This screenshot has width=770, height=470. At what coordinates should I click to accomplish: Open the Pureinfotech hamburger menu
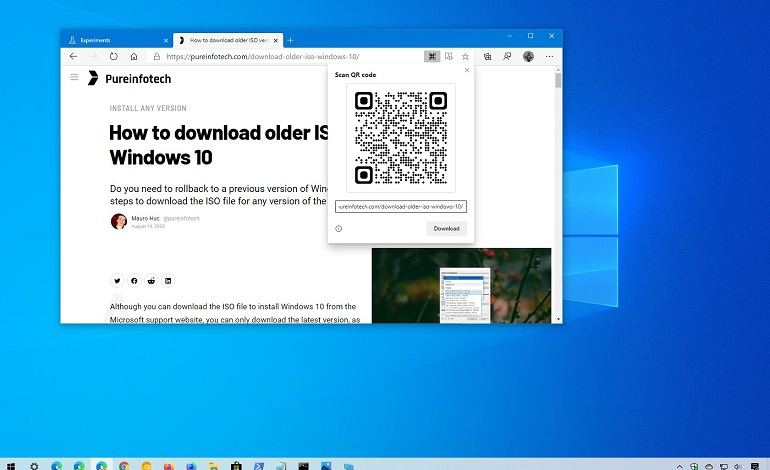coord(74,77)
